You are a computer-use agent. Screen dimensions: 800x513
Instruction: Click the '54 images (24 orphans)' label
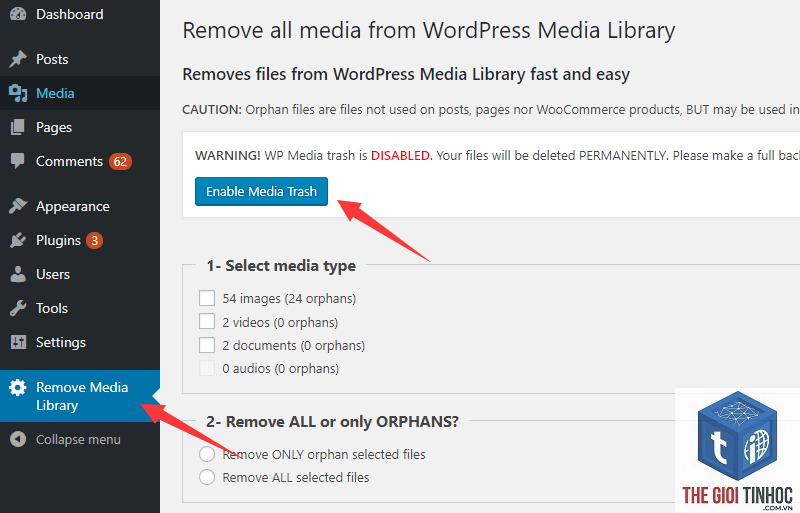pyautogui.click(x=289, y=299)
